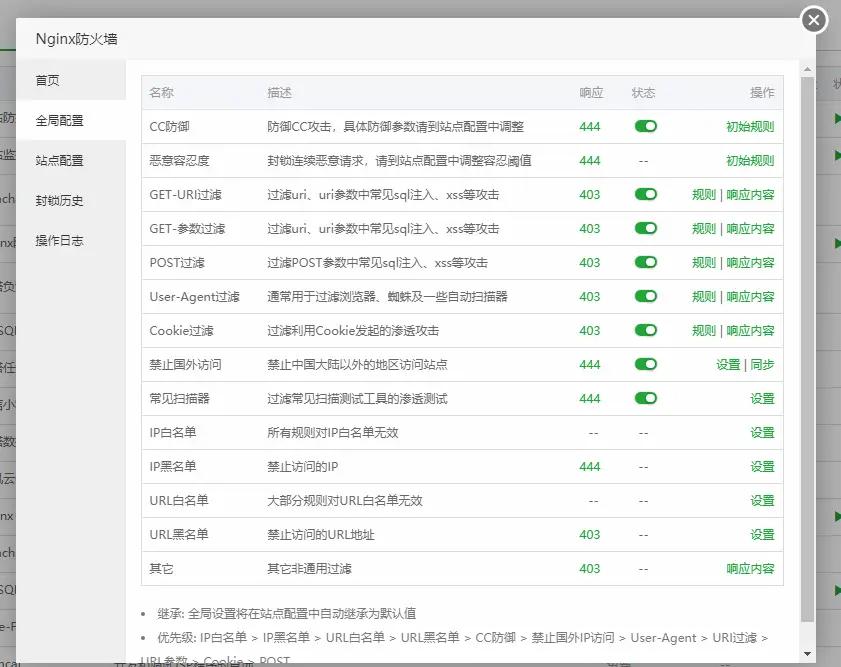Click 同步 for 禁止国外访问
841x667 pixels.
(762, 365)
